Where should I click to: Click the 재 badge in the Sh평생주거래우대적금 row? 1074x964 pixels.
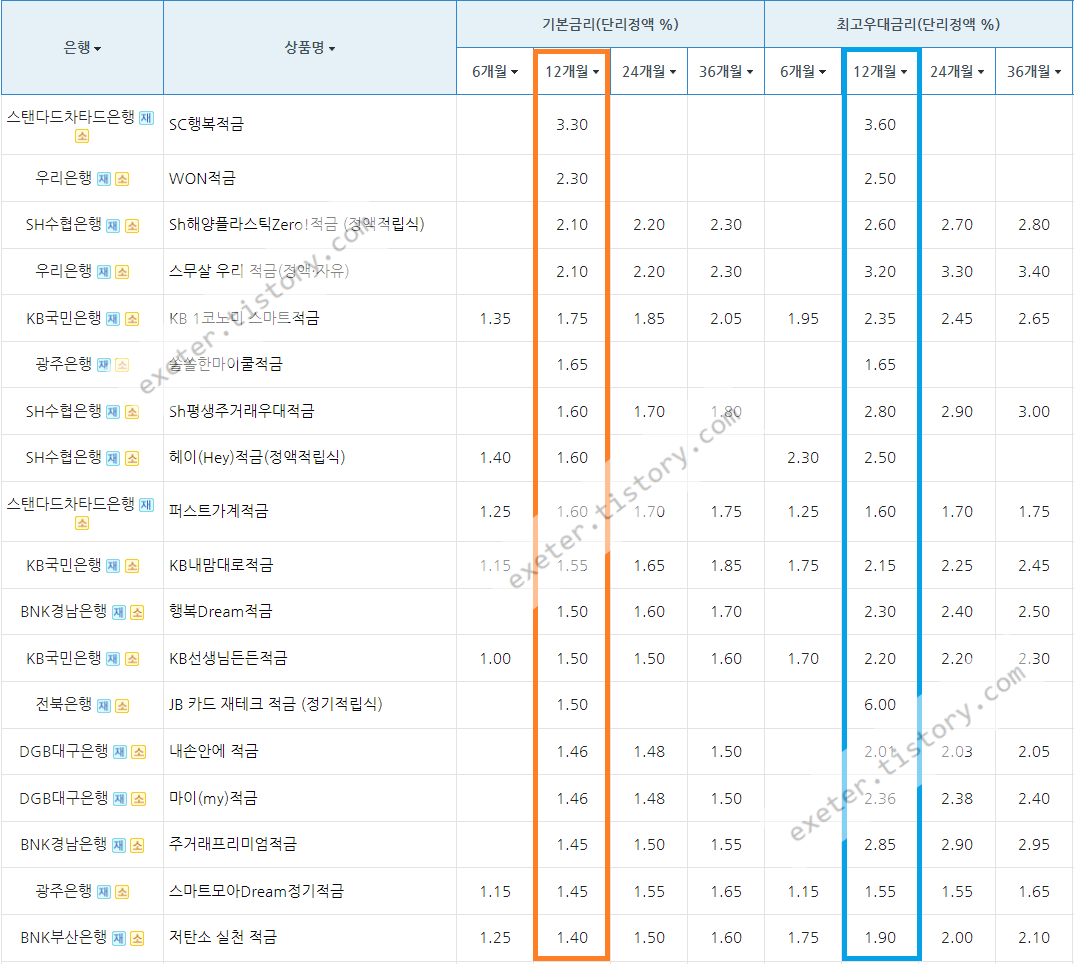(x=114, y=412)
